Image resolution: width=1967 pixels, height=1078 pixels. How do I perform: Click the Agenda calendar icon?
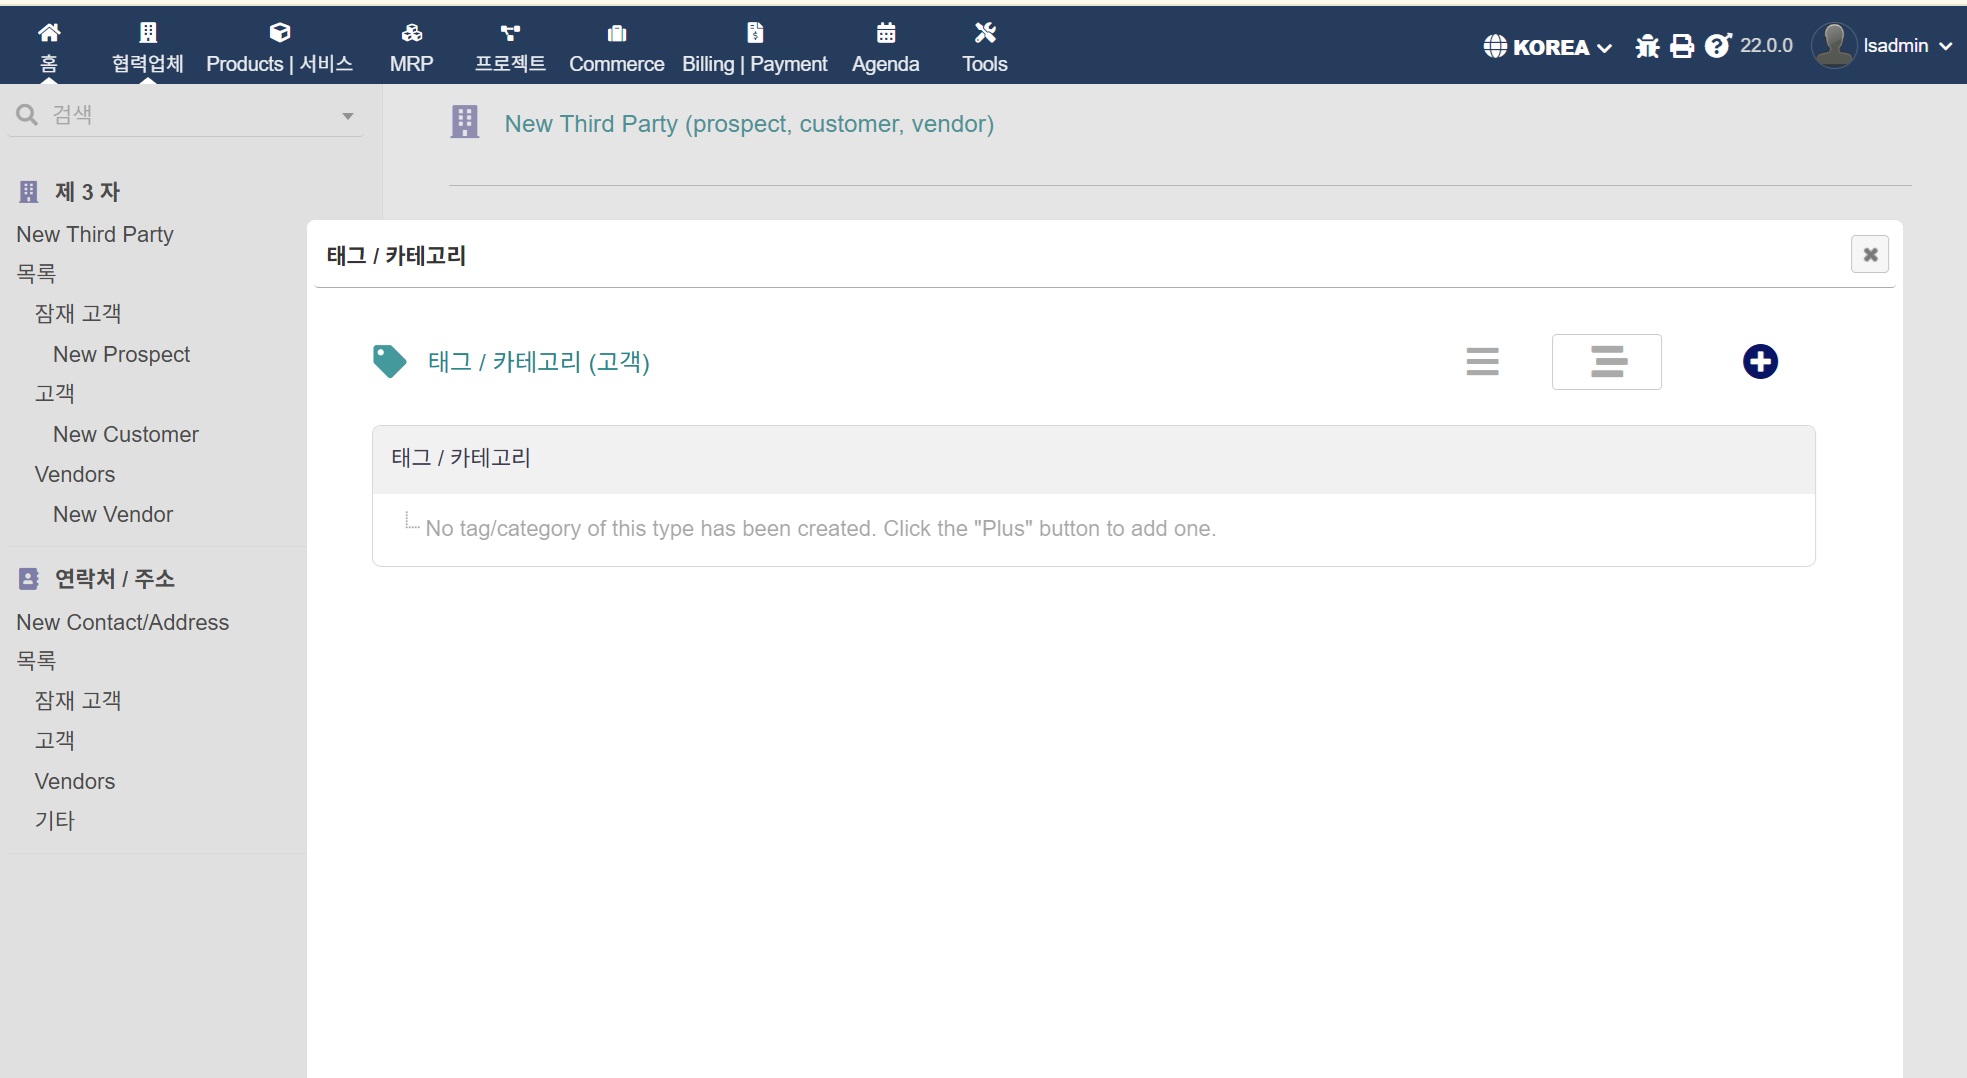point(885,34)
